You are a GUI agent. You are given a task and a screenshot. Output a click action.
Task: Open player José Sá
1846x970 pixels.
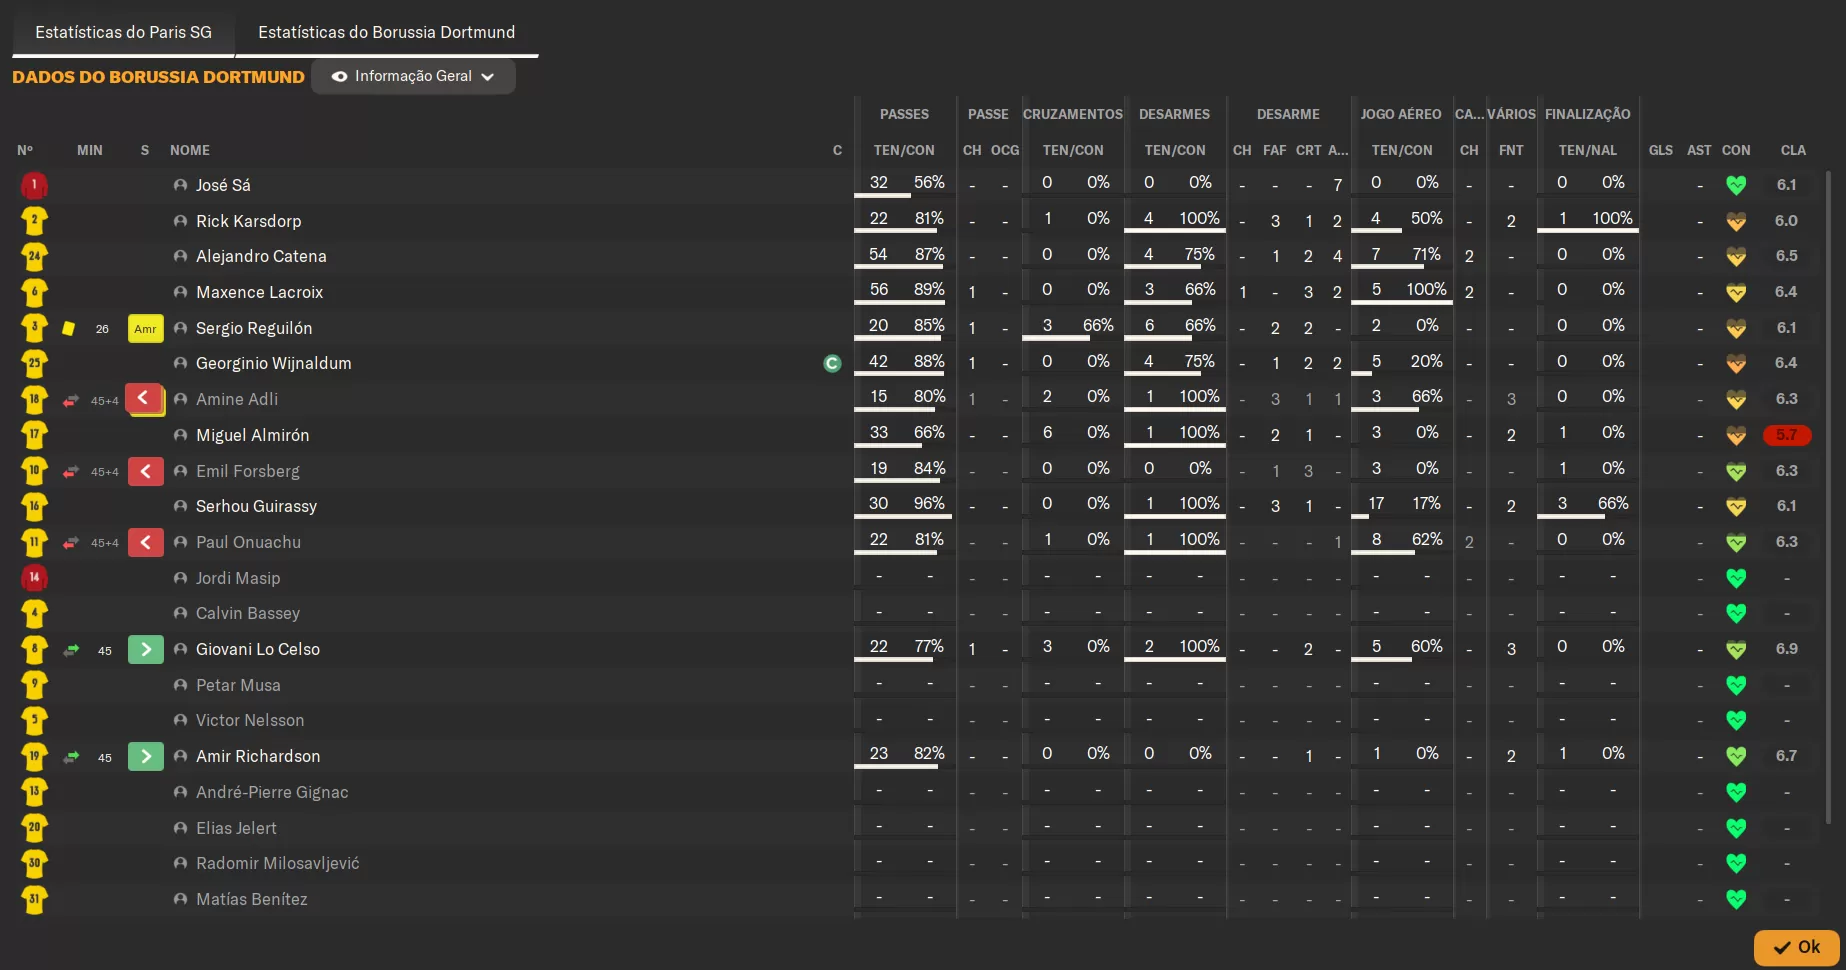223,185
